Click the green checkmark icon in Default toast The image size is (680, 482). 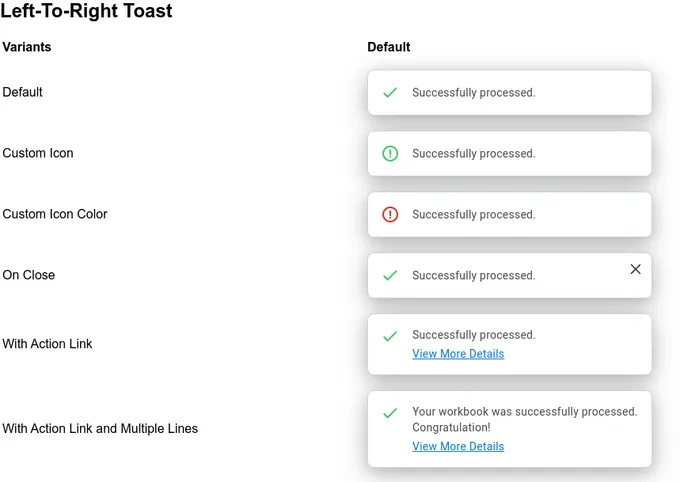390,92
